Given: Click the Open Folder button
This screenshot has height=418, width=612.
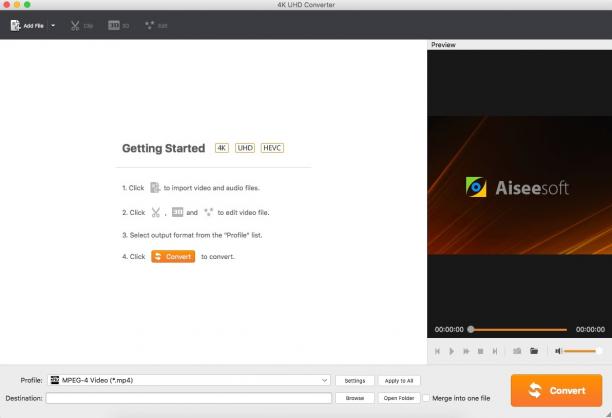Looking at the screenshot, I should point(399,398).
